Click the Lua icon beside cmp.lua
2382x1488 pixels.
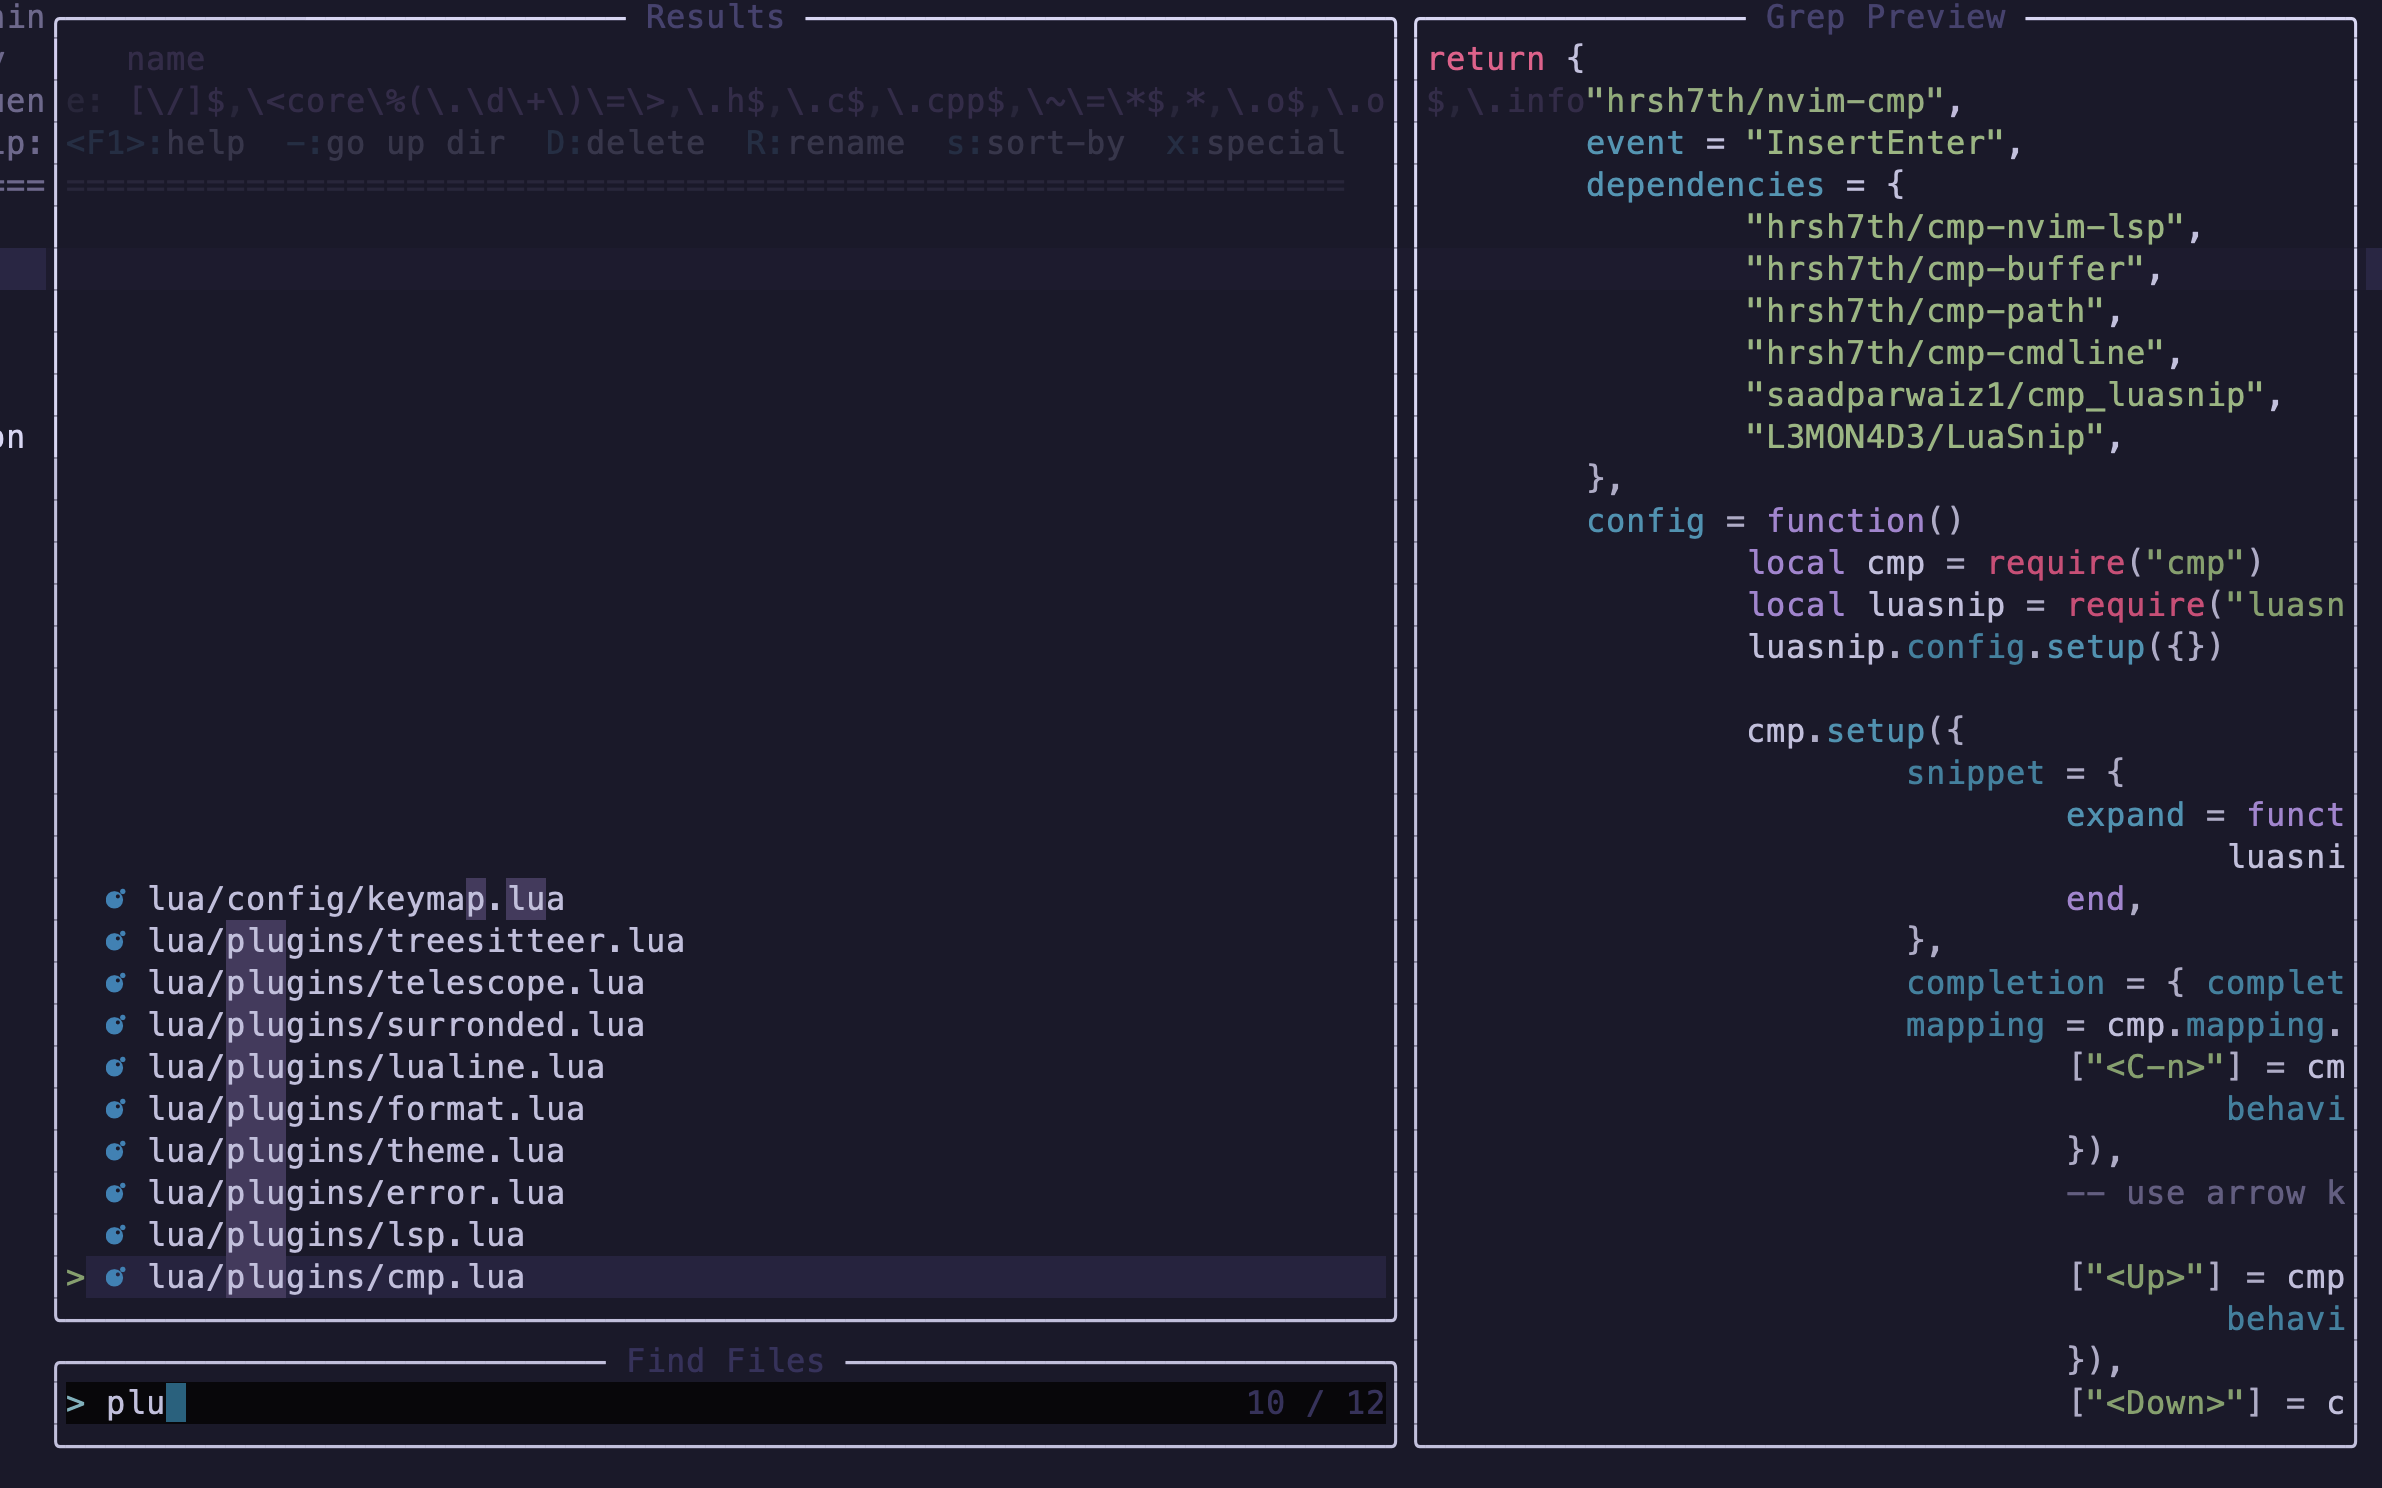pyautogui.click(x=116, y=1277)
